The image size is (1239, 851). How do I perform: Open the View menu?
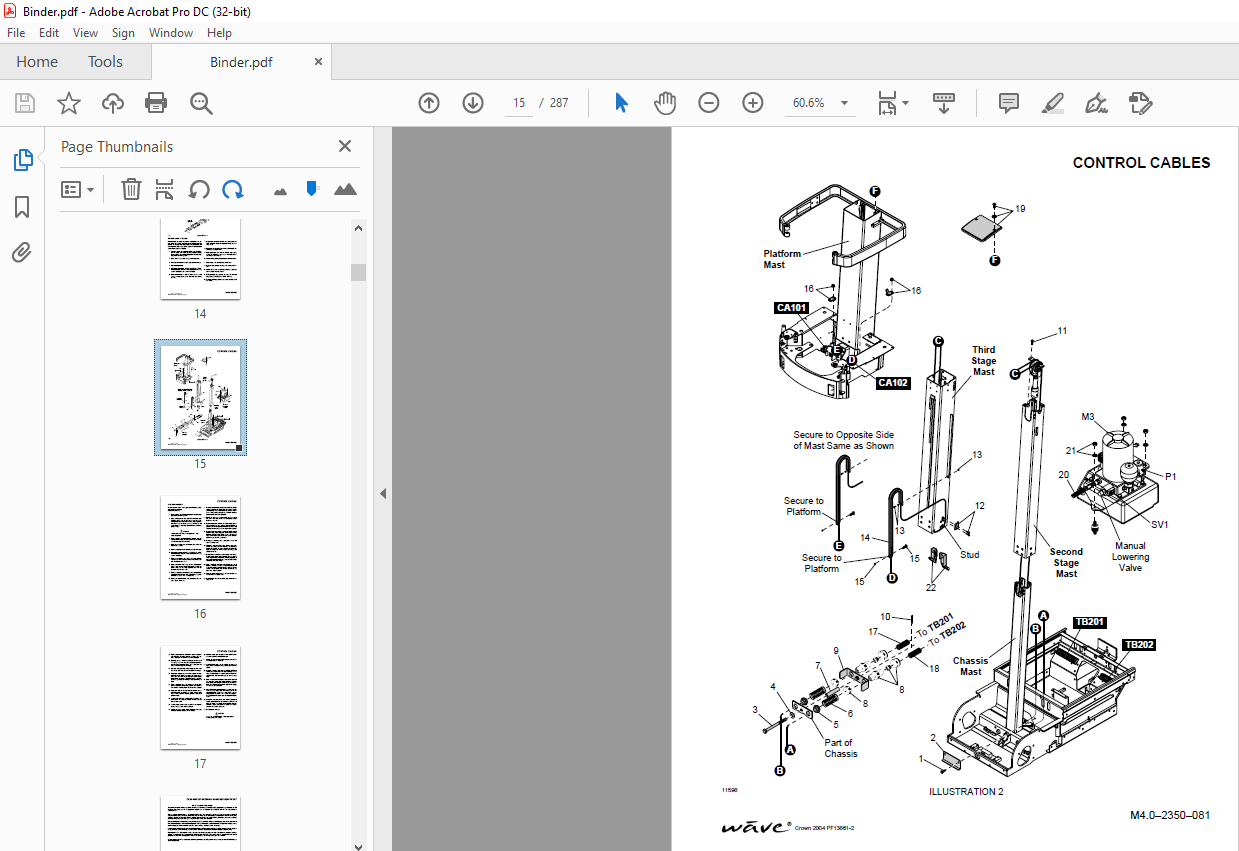(x=86, y=33)
